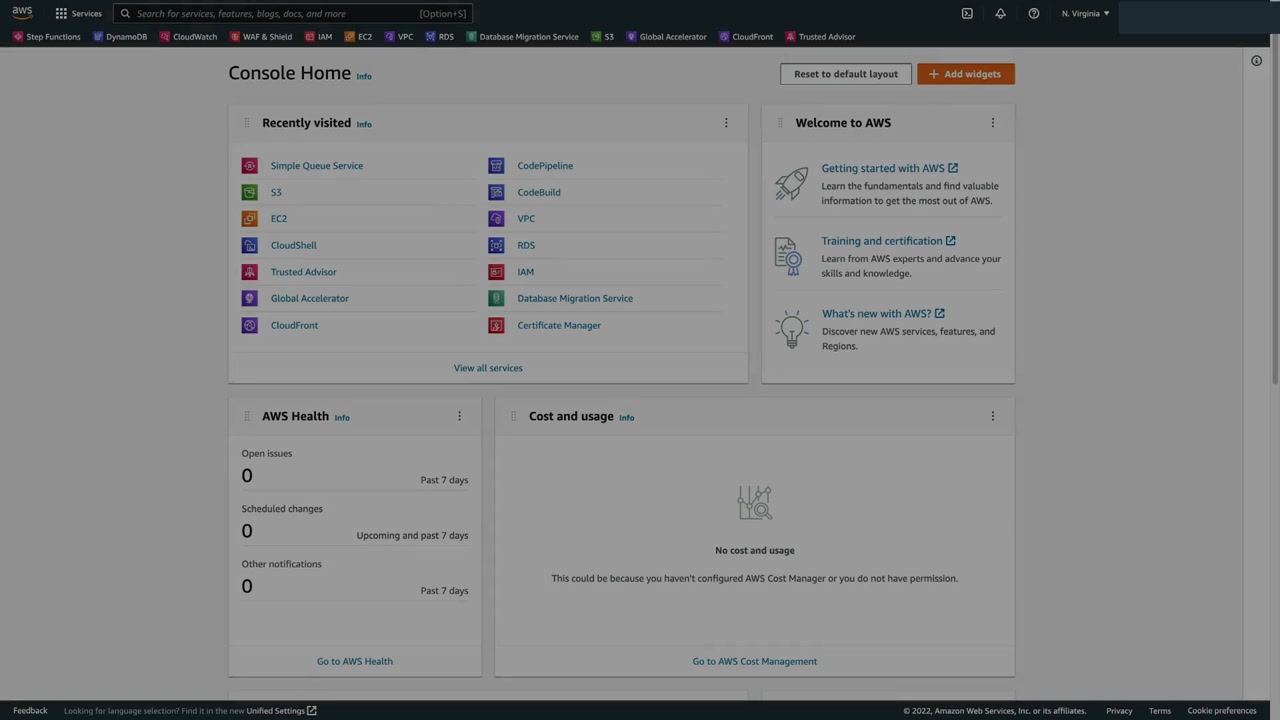Click the Training certificate icon

788,256
